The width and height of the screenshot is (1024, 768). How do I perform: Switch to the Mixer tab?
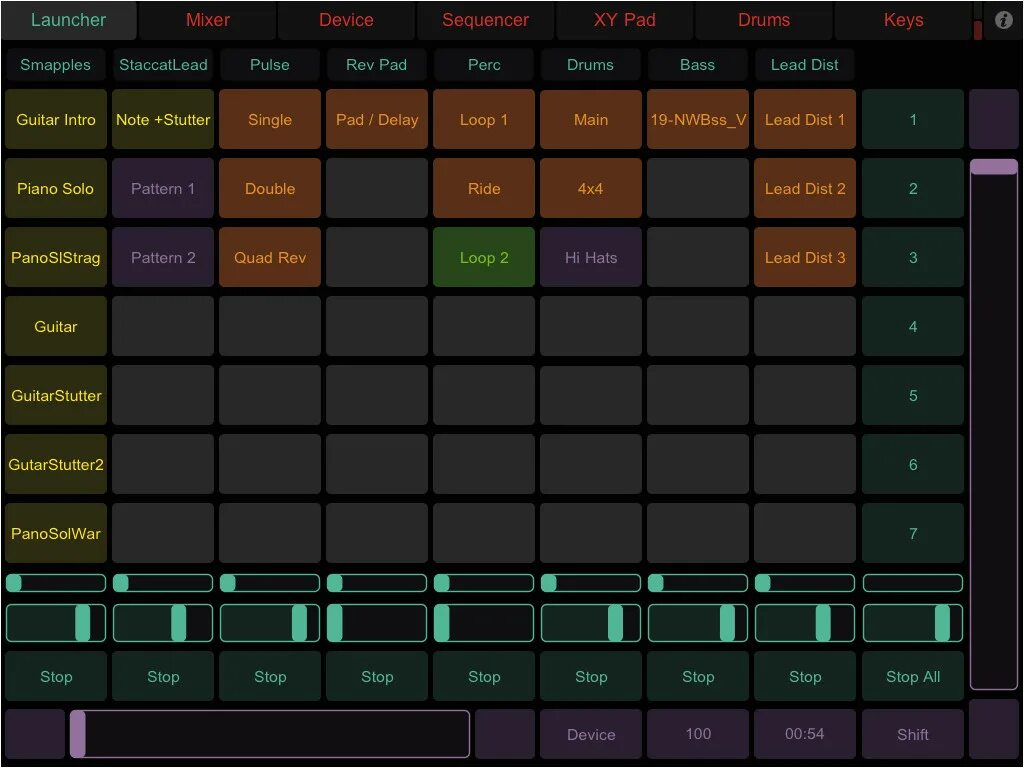click(208, 20)
